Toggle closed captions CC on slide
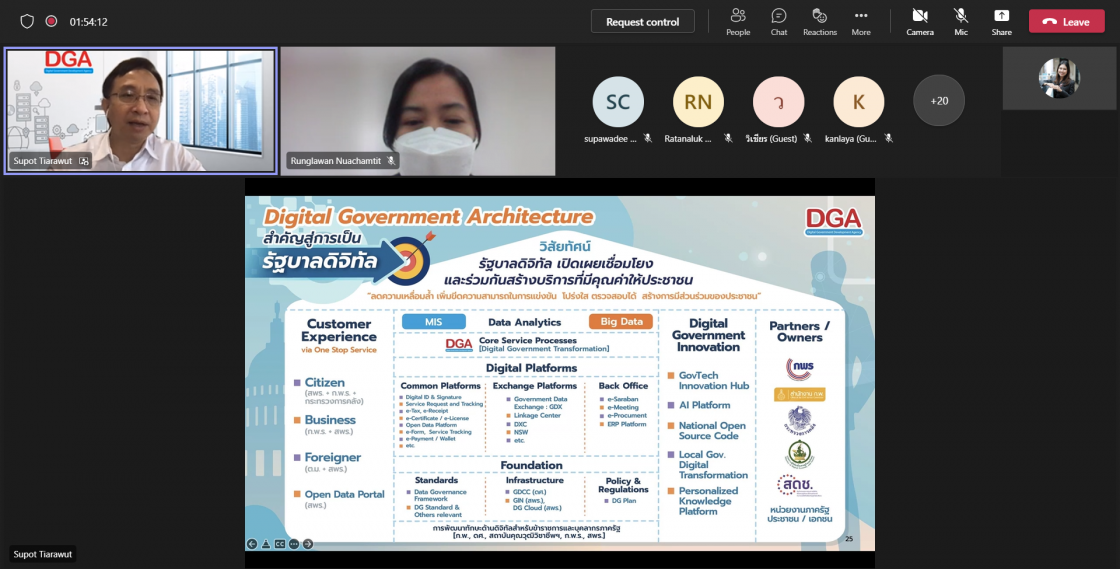The image size is (1120, 569). click(280, 544)
